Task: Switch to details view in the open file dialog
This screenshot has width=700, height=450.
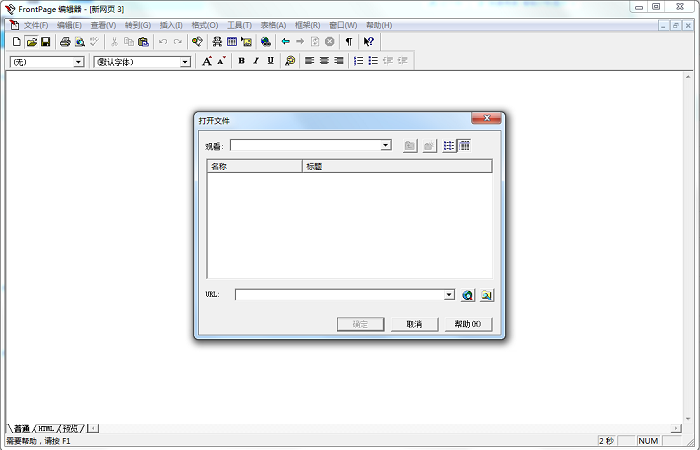Action: [x=465, y=146]
